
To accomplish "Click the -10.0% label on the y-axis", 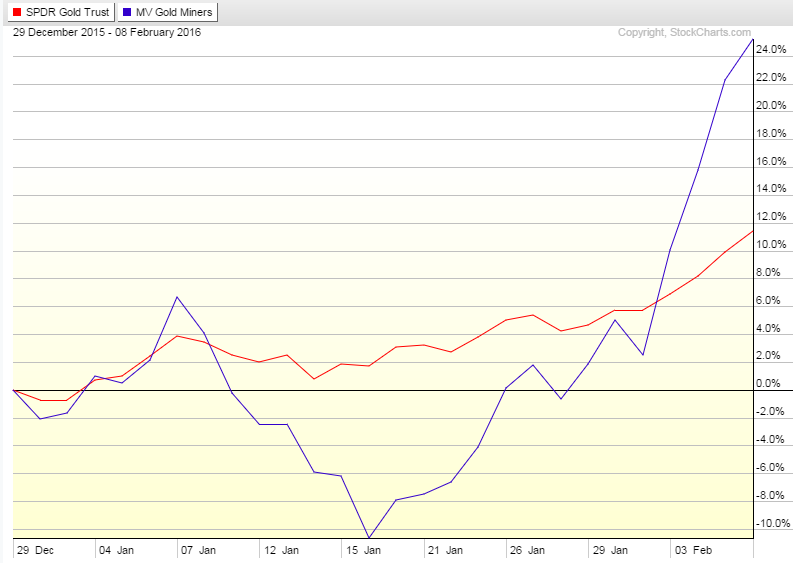I will (773, 523).
